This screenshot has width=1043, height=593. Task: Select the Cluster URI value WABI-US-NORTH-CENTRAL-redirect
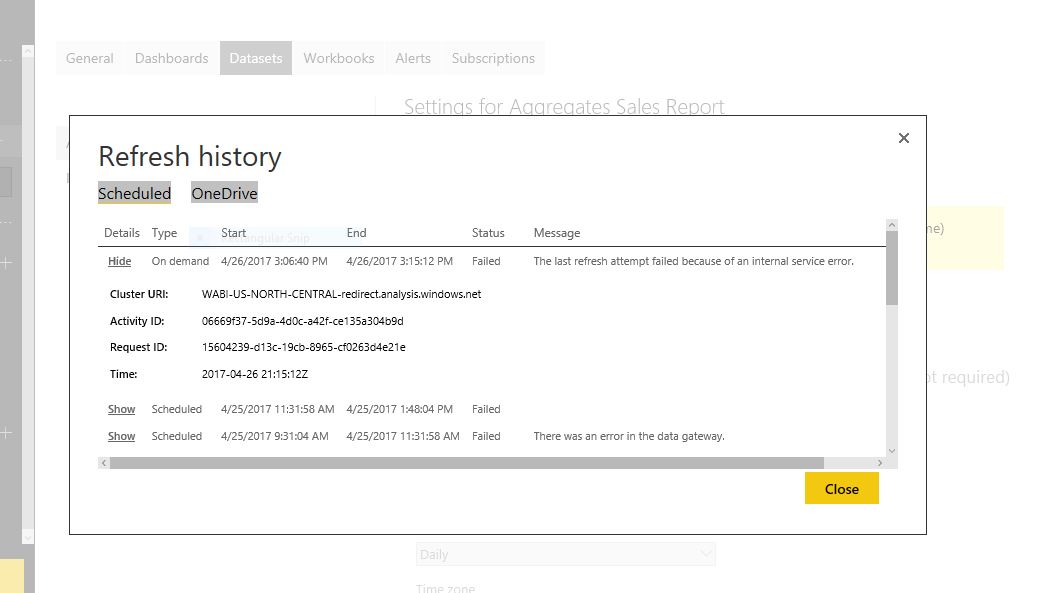[x=341, y=294]
